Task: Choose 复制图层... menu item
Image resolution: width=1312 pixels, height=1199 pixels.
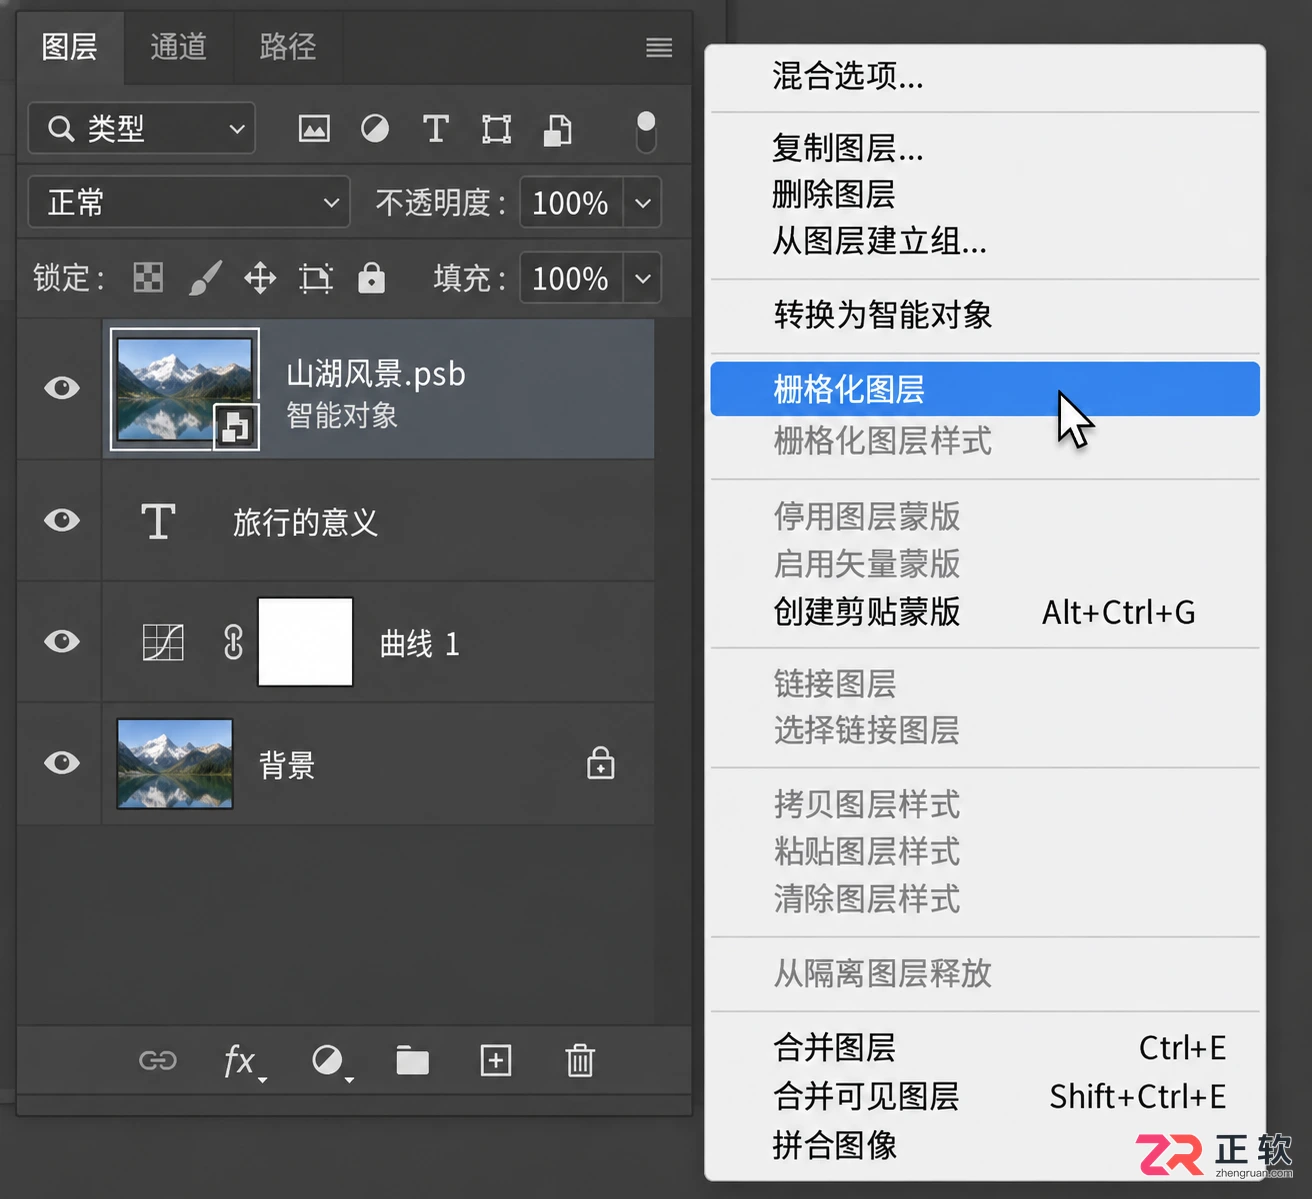Action: (985, 148)
